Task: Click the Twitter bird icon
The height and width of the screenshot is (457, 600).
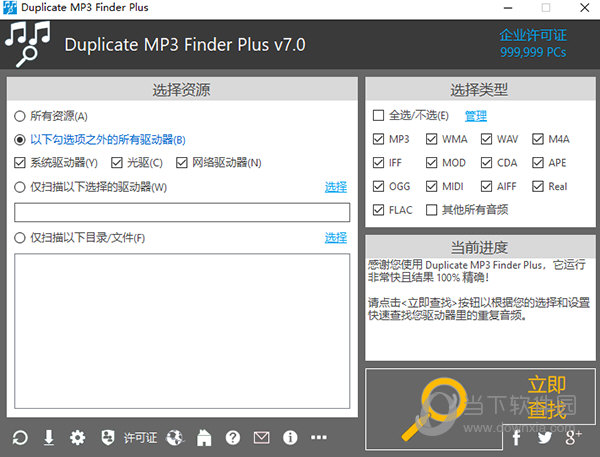Action: pos(544,437)
